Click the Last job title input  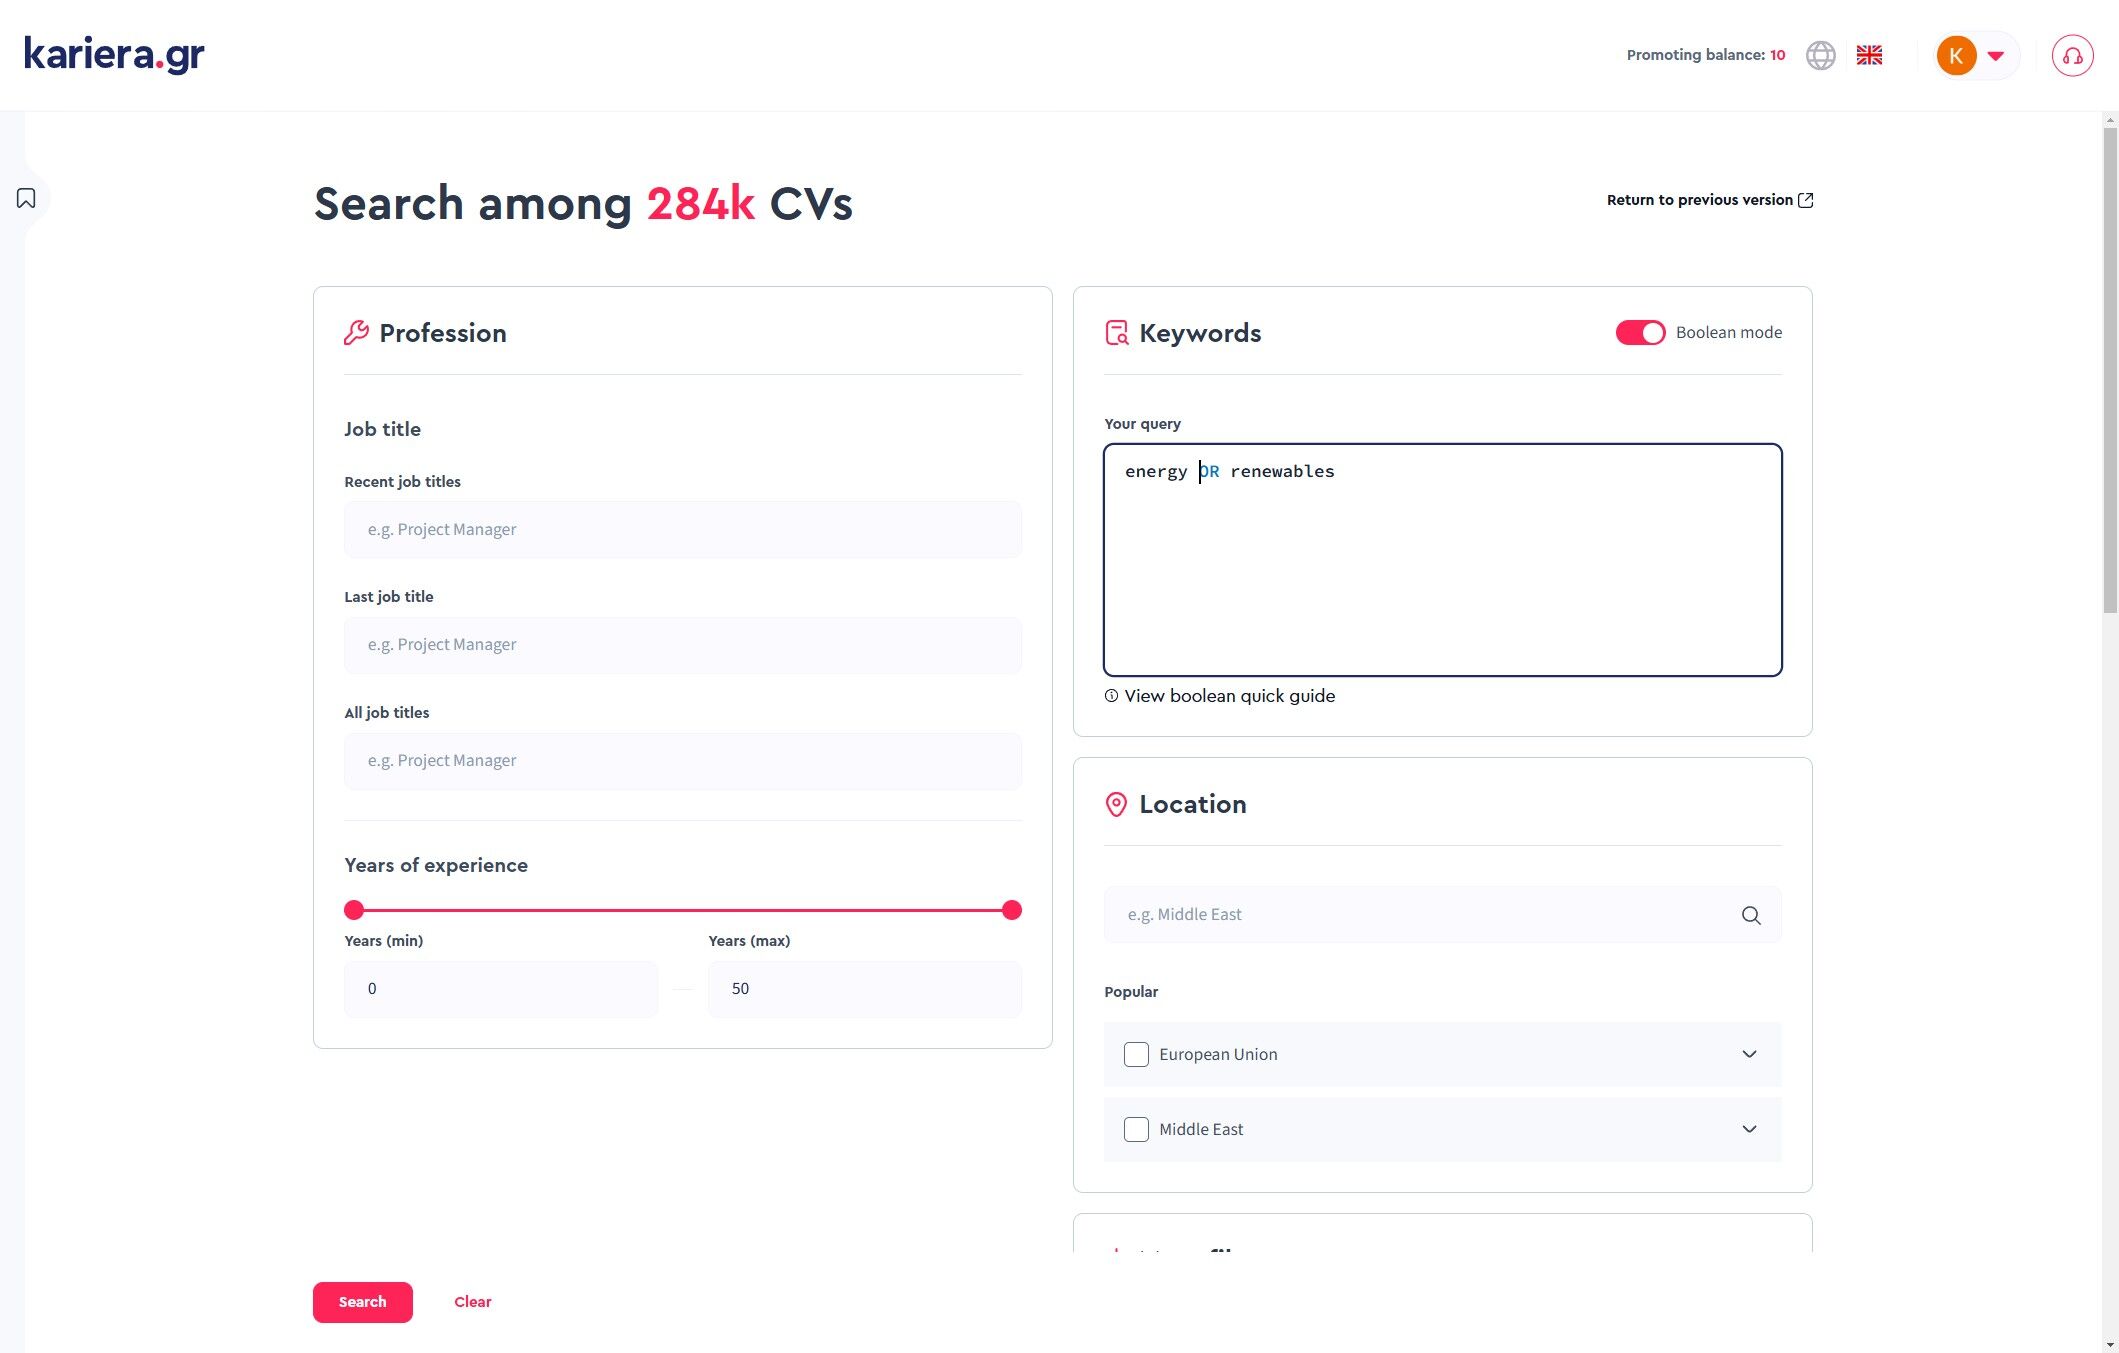pyautogui.click(x=682, y=645)
